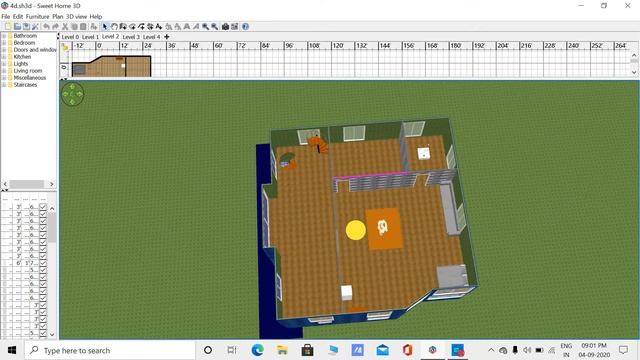Click the Save home toolbar icon
640x360 pixels.
coord(26,27)
